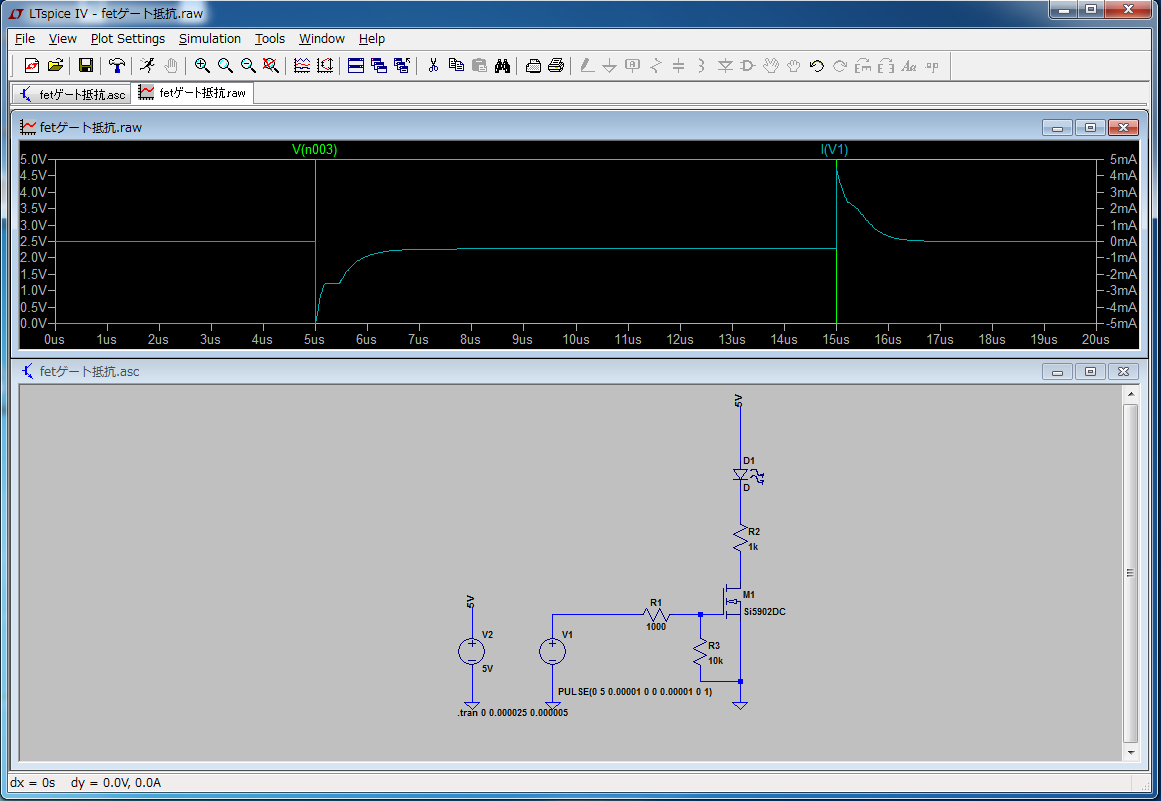Open the Tools menu
1161x801 pixels.
(x=269, y=39)
